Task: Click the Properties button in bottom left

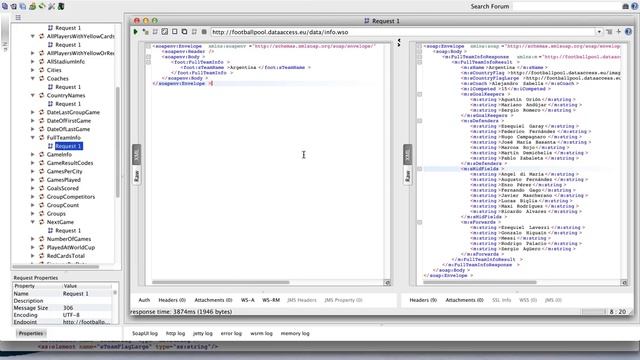Action: [x=31, y=333]
